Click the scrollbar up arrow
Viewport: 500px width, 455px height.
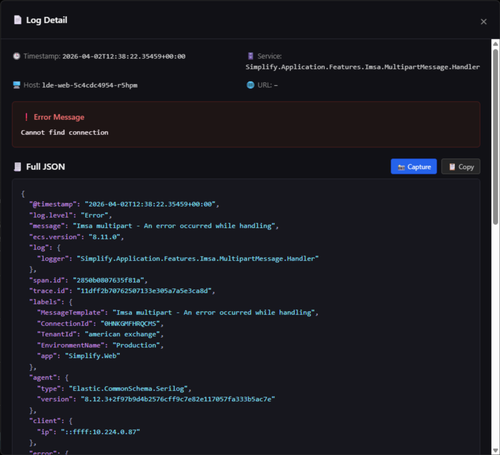click(495, 44)
